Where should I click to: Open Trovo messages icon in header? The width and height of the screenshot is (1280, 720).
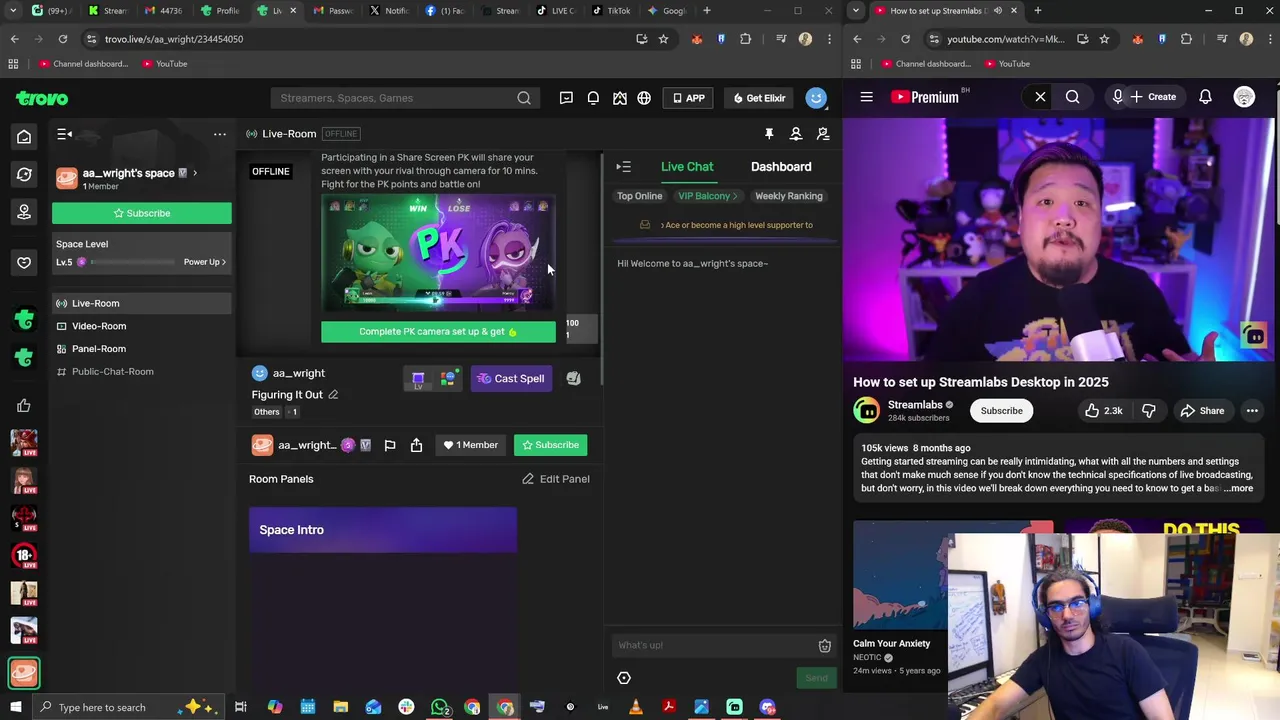coord(566,98)
